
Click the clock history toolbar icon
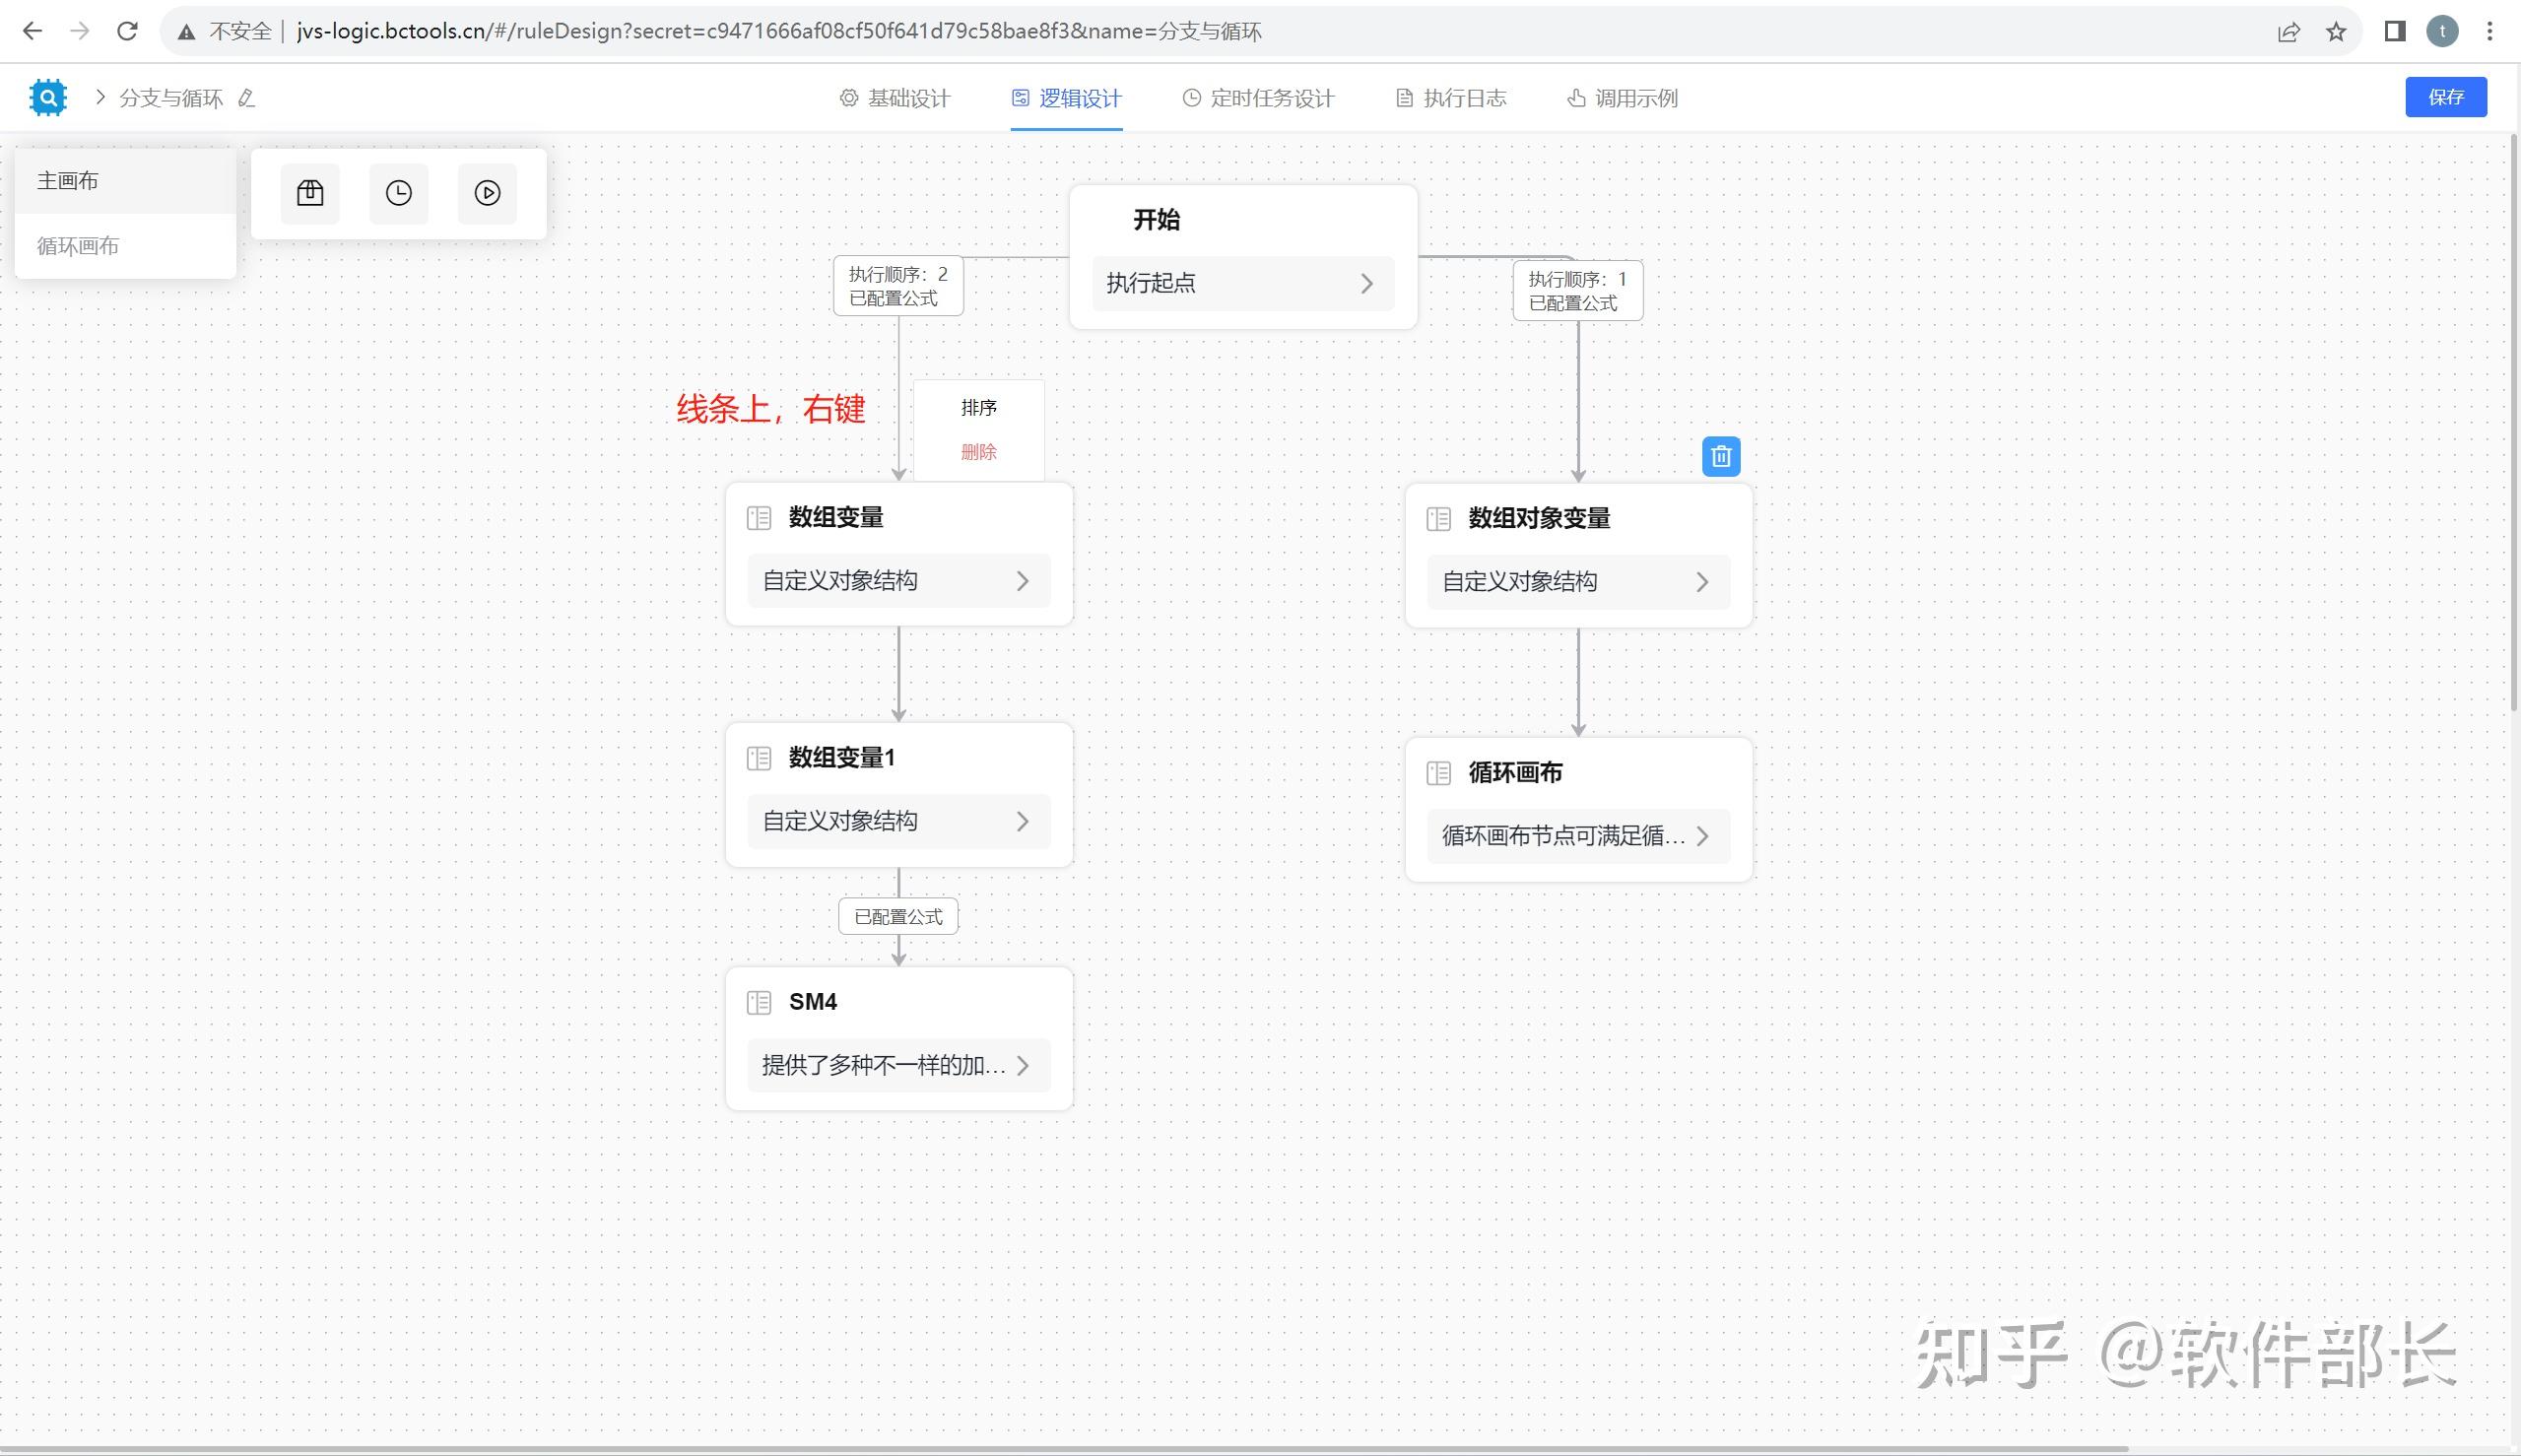pyautogui.click(x=398, y=193)
